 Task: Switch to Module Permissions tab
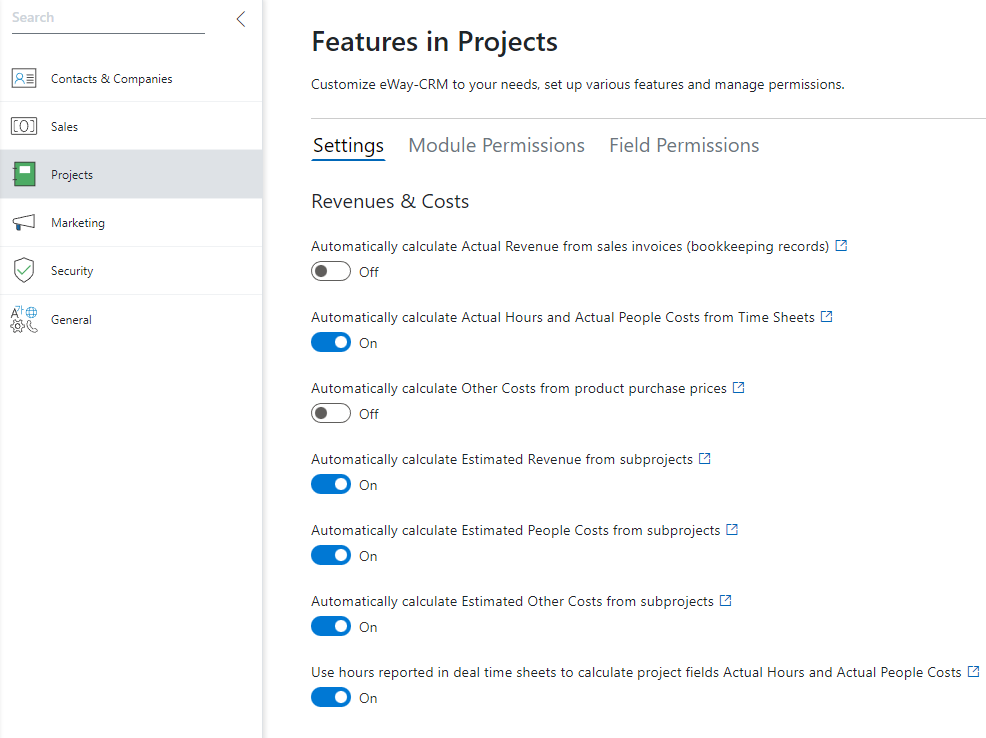point(496,145)
